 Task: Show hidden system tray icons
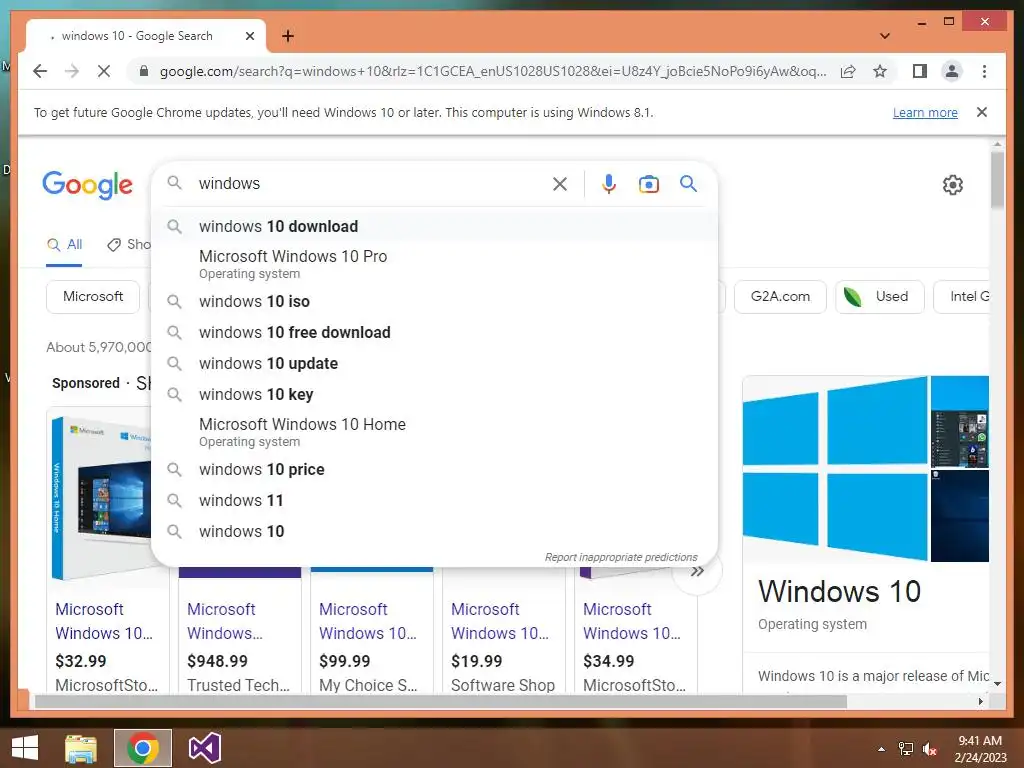pos(882,749)
